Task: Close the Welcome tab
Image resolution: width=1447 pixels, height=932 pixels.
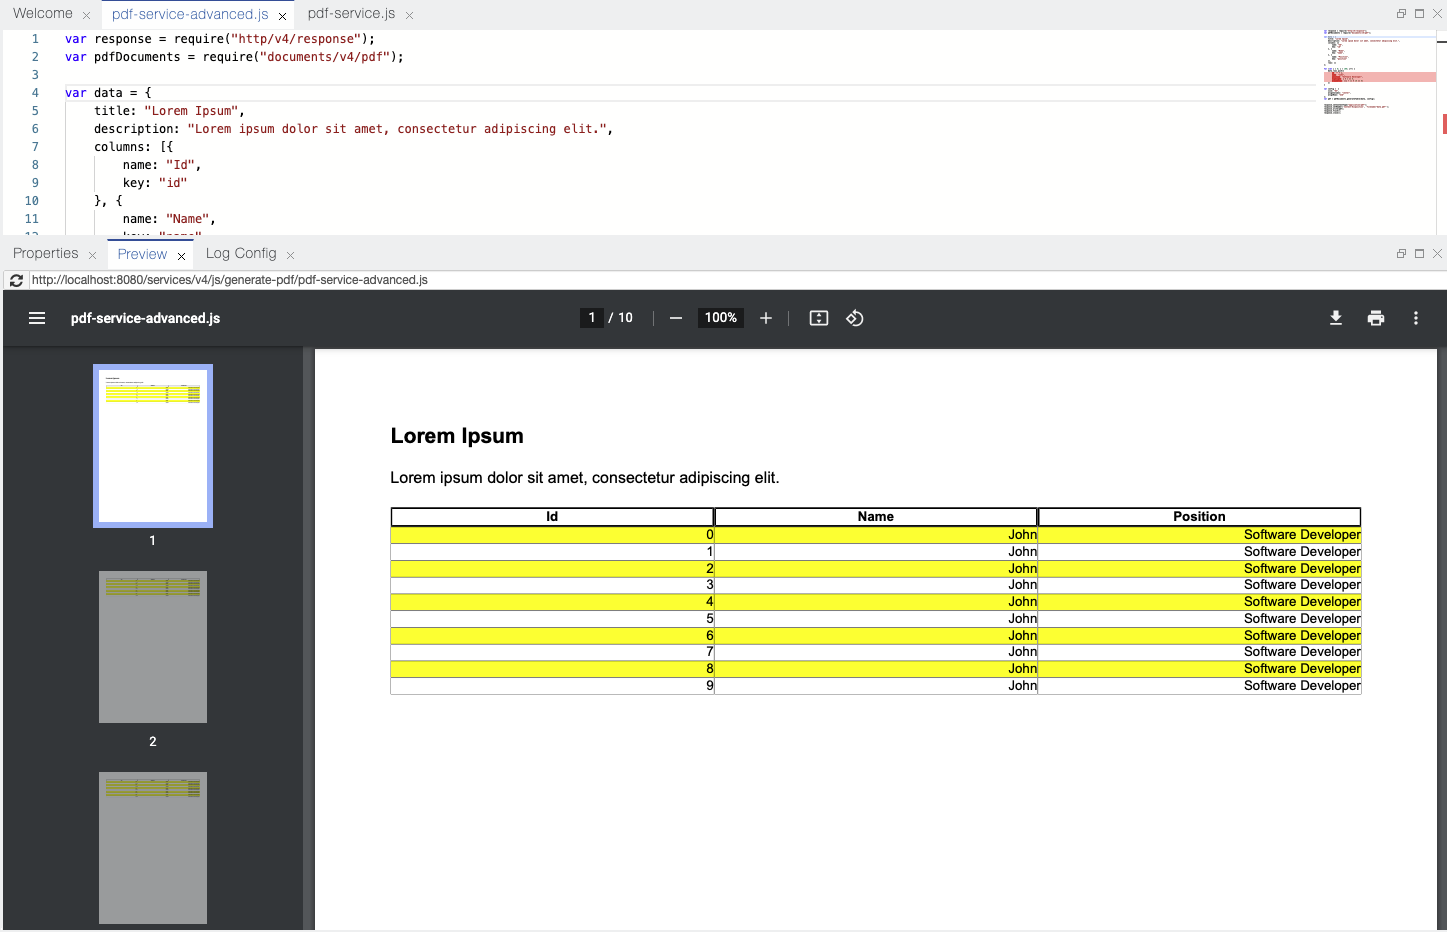Action: [x=86, y=15]
